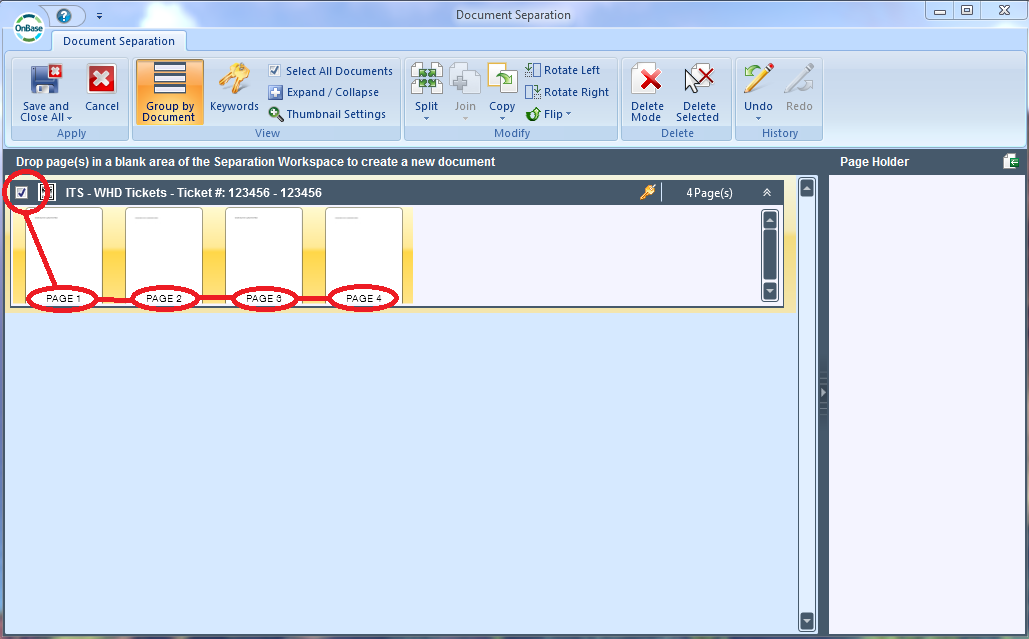Click the Page Holder transfer icon

click(x=1011, y=161)
